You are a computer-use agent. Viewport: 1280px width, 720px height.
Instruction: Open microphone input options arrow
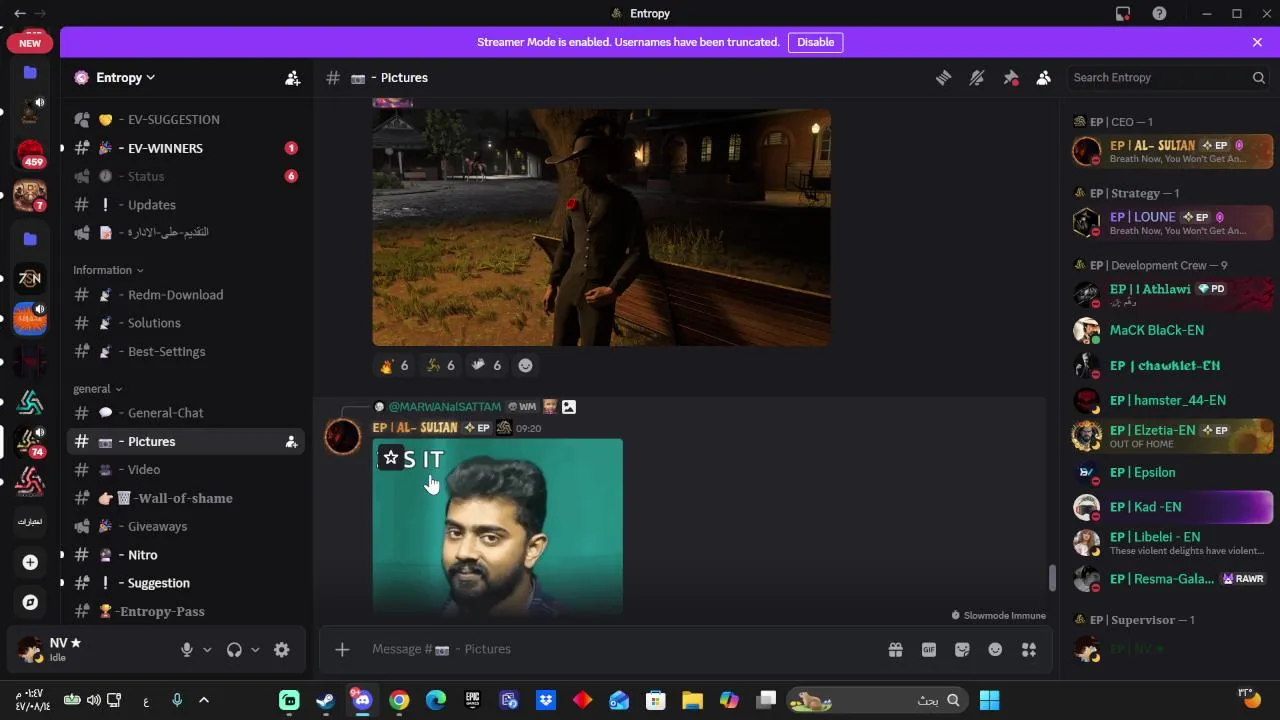tap(207, 650)
